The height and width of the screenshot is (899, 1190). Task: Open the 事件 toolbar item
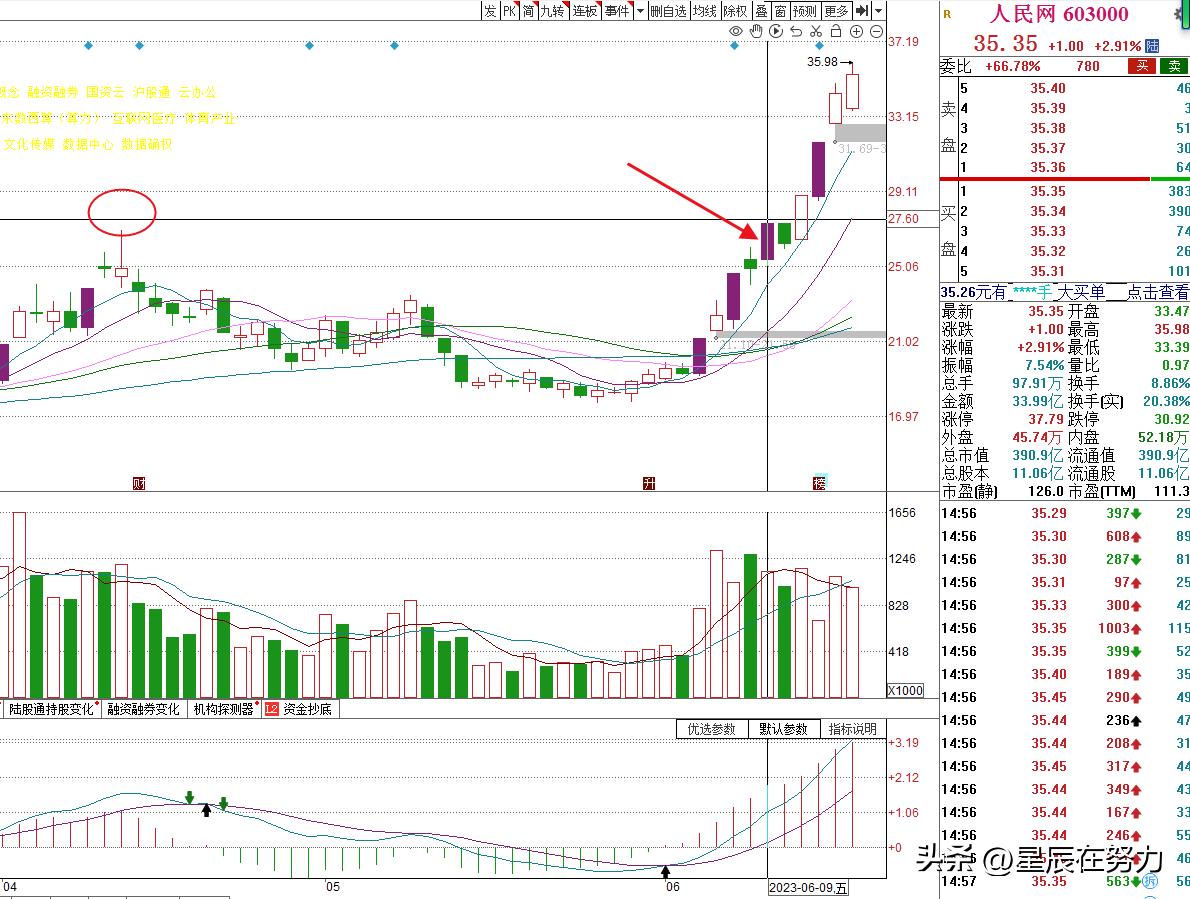tap(617, 11)
